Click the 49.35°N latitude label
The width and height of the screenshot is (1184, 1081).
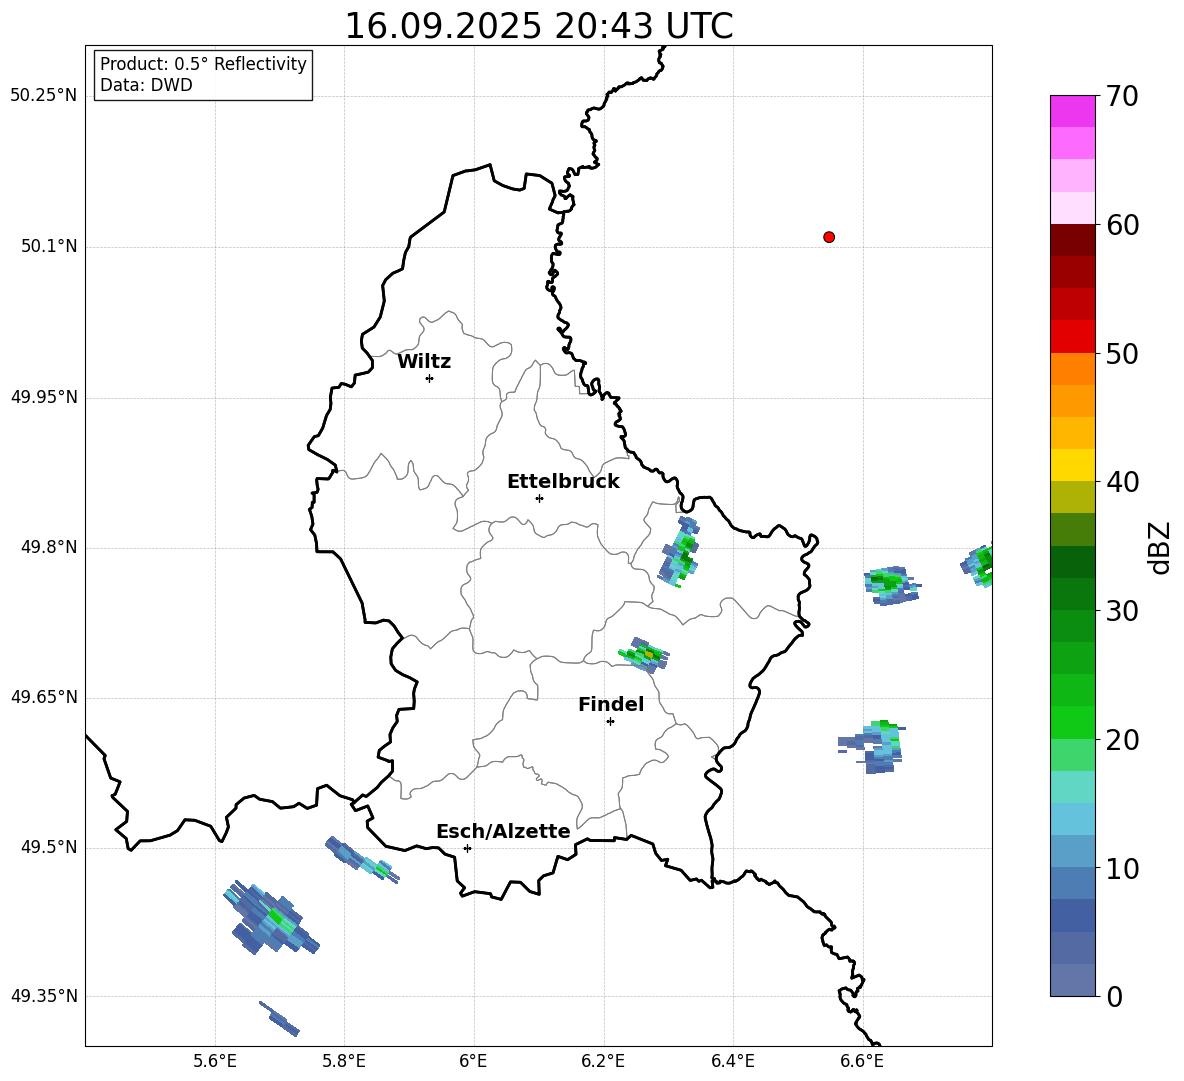tap(44, 996)
